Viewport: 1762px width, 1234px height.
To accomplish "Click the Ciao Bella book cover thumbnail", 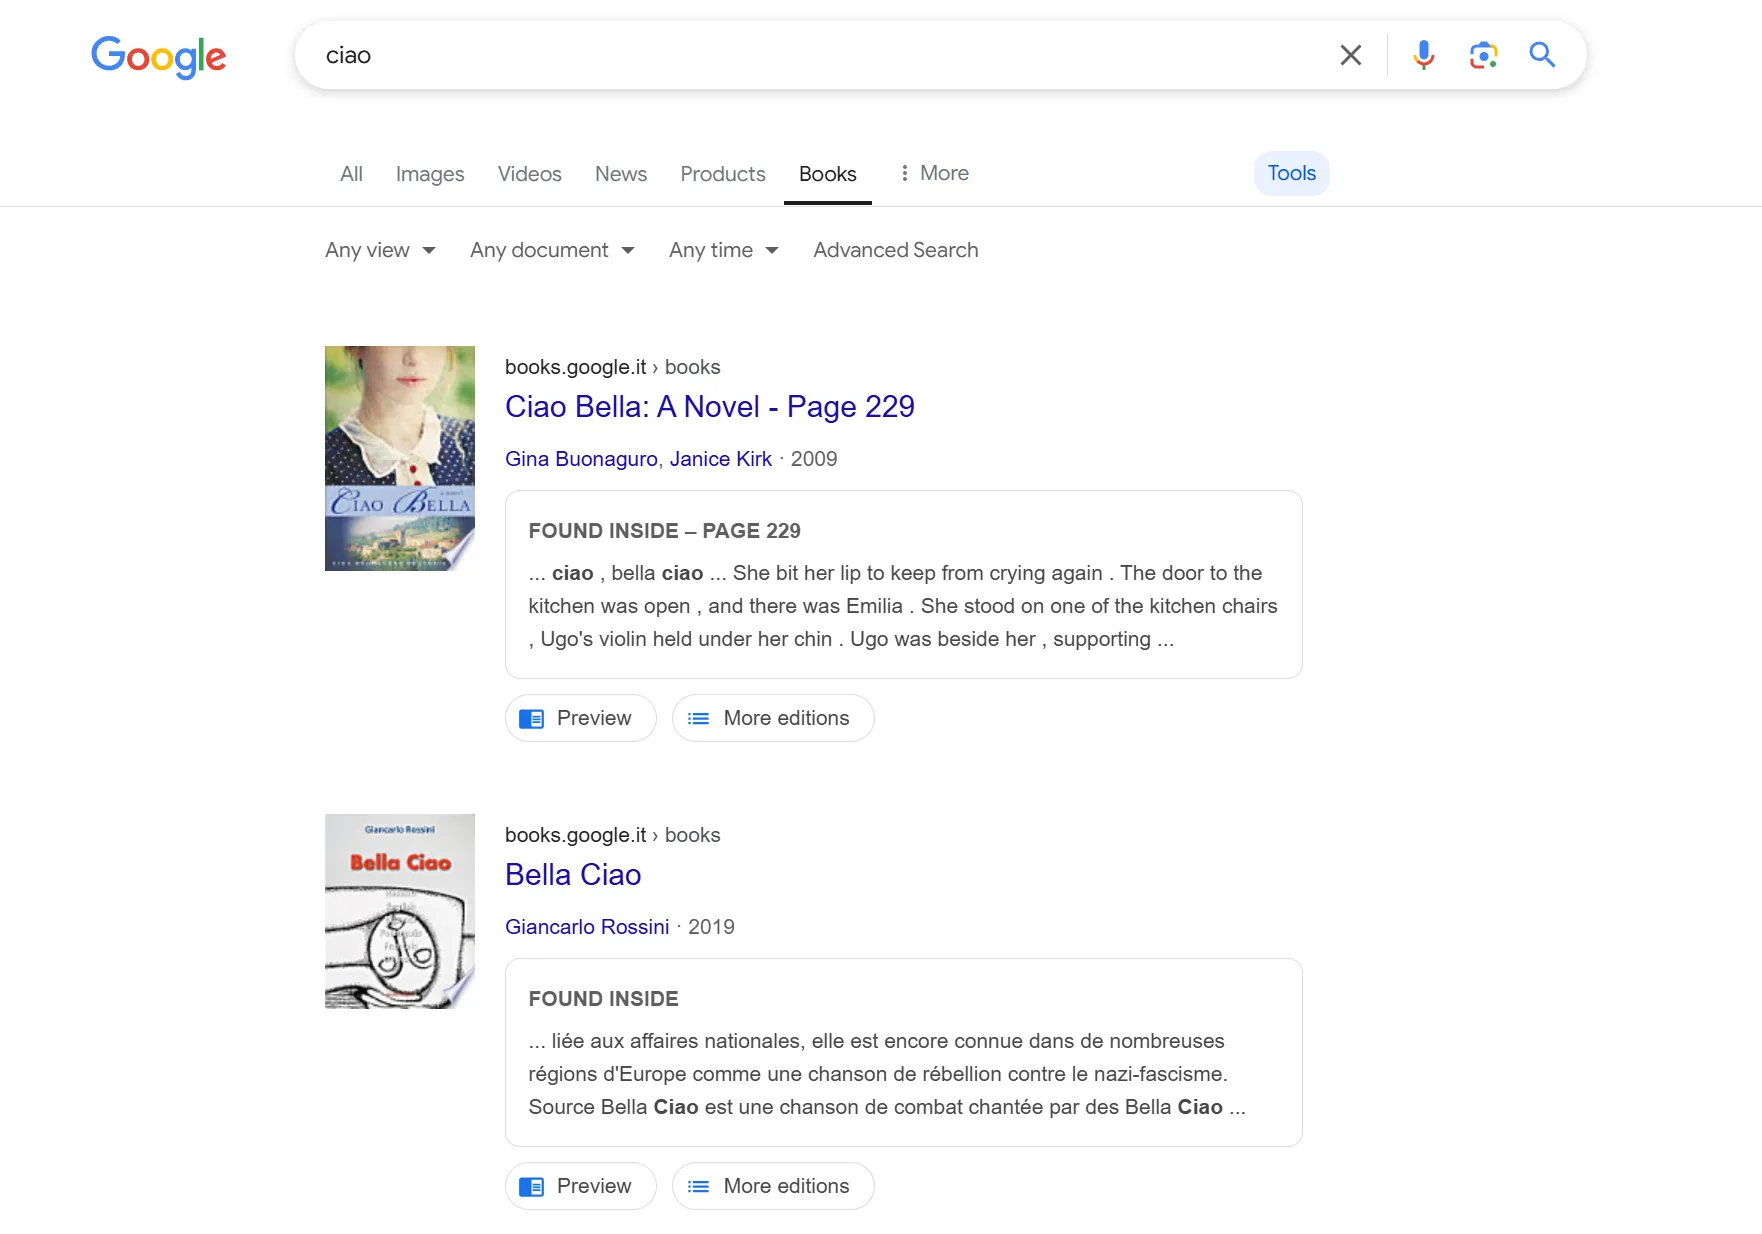I will click(x=400, y=459).
